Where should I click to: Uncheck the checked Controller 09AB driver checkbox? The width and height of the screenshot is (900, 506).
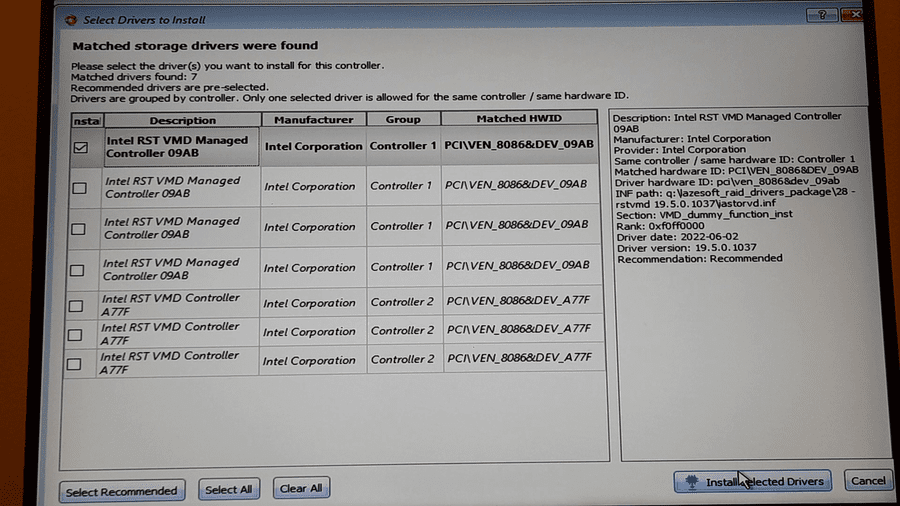tap(80, 147)
